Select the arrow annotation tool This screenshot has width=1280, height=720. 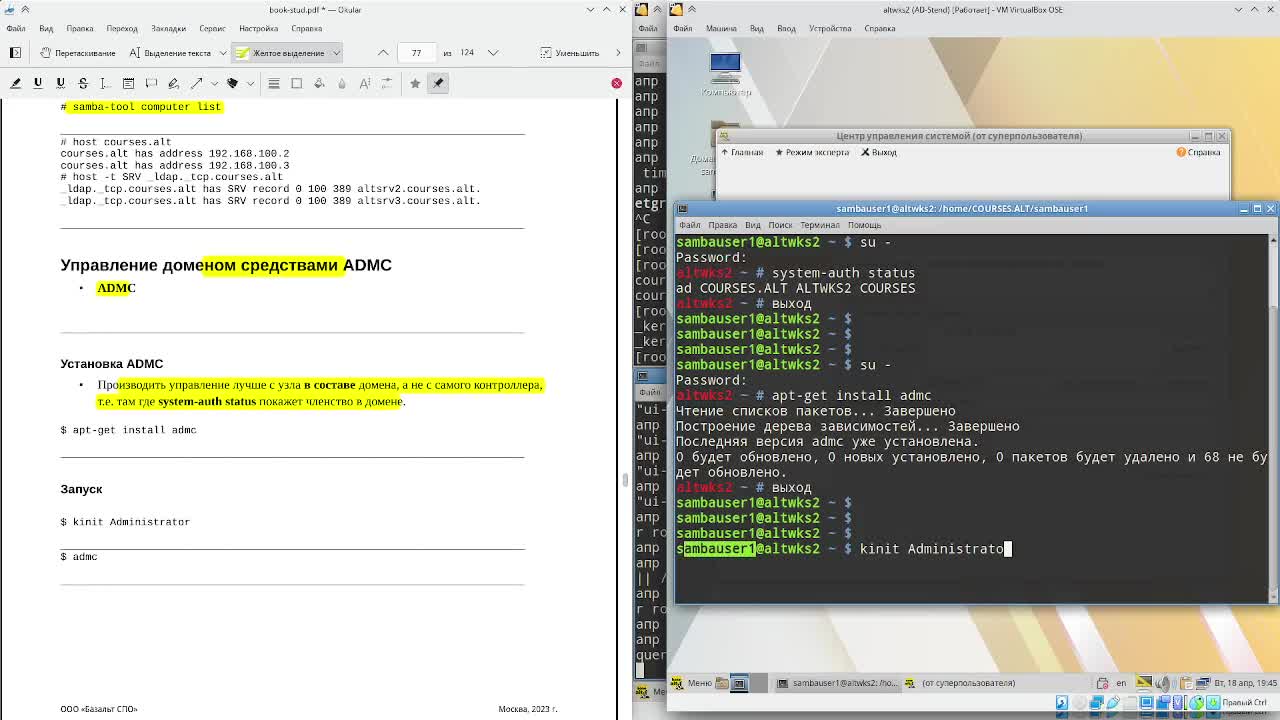[196, 83]
